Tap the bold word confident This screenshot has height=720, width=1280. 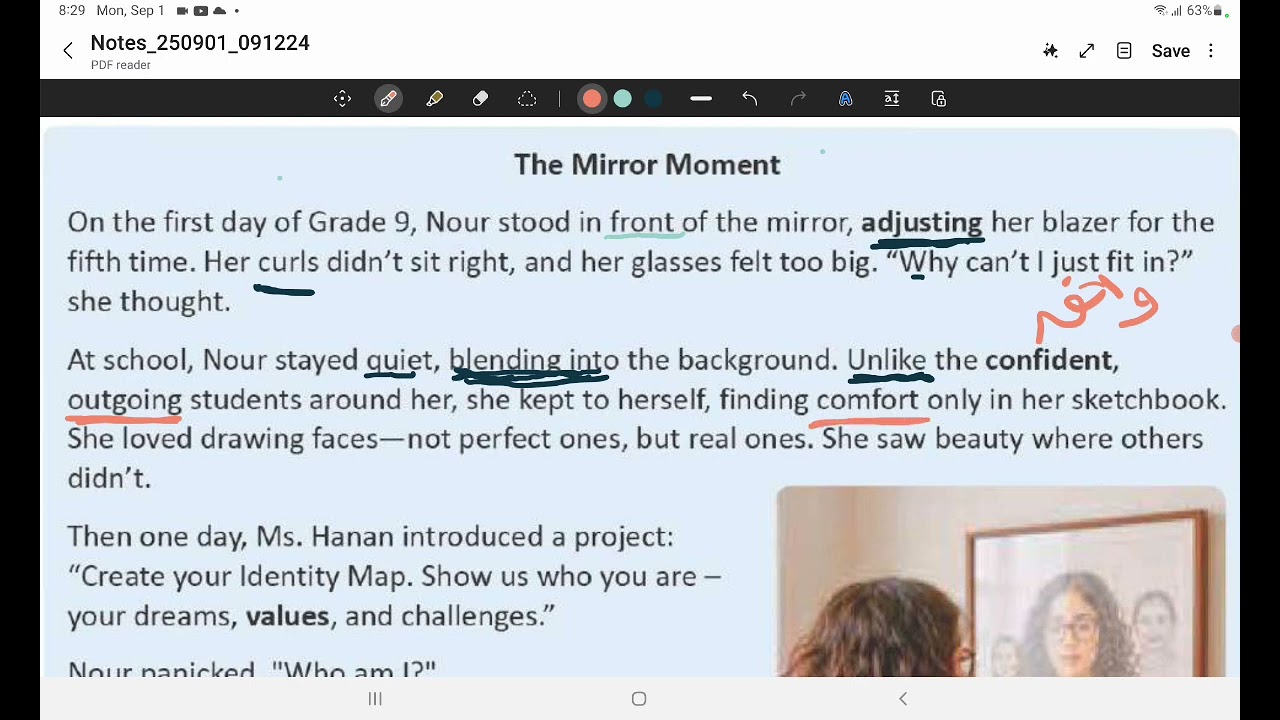click(x=1050, y=360)
